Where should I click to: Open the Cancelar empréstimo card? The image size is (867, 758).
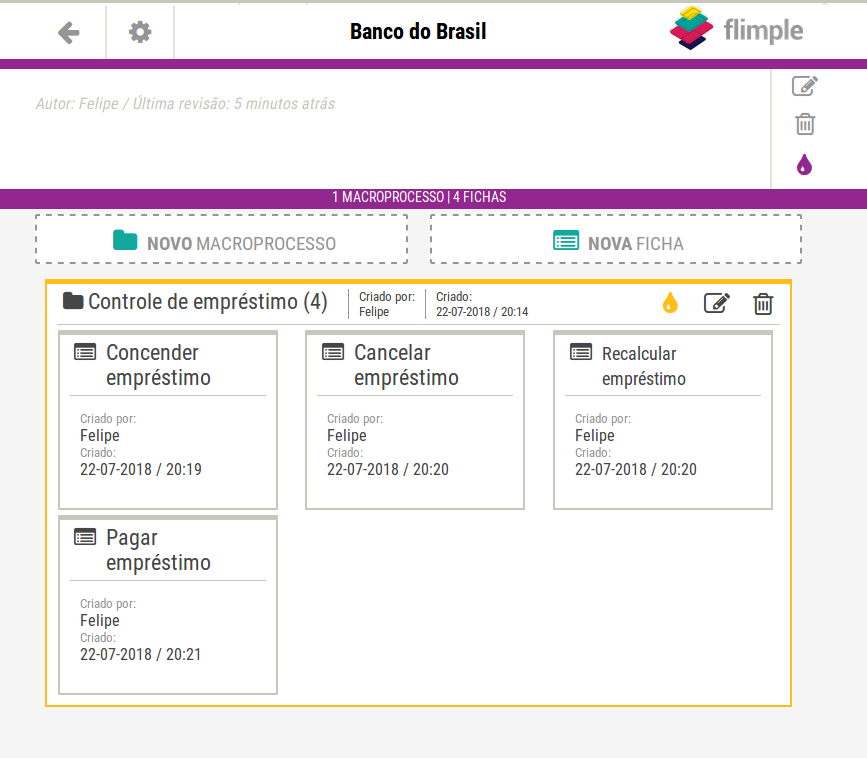[415, 420]
